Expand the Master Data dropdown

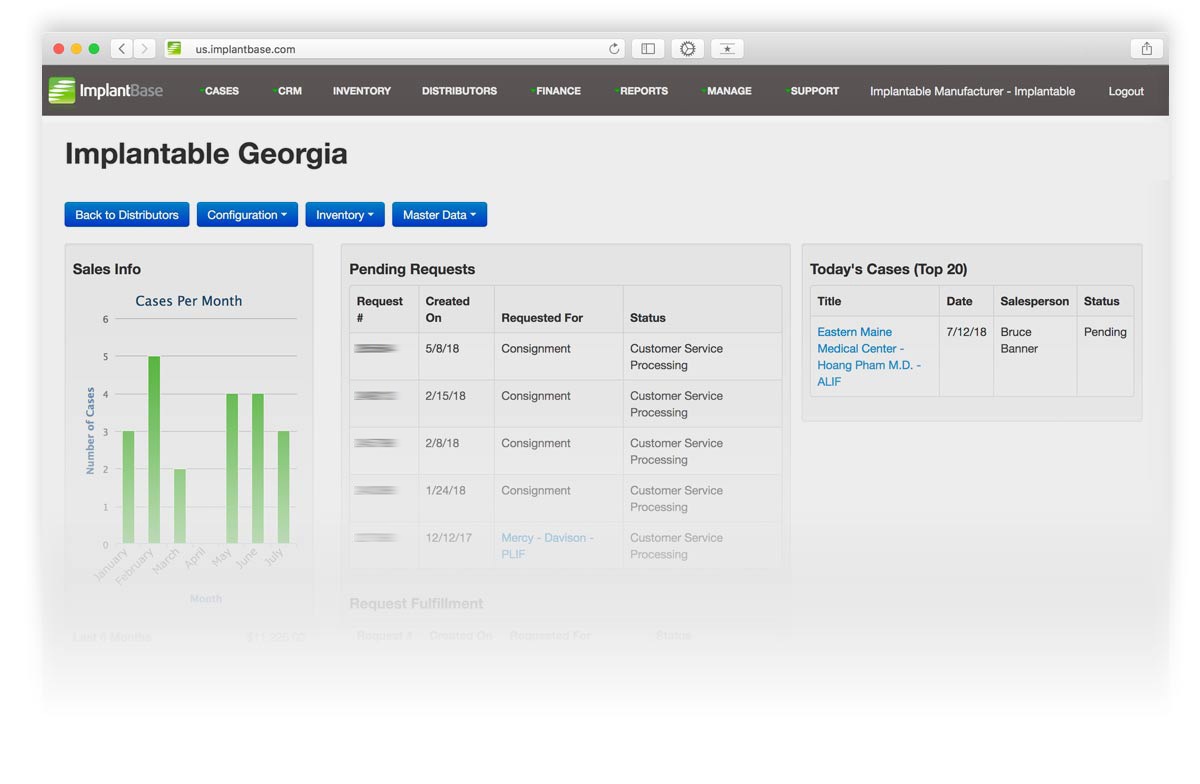439,215
